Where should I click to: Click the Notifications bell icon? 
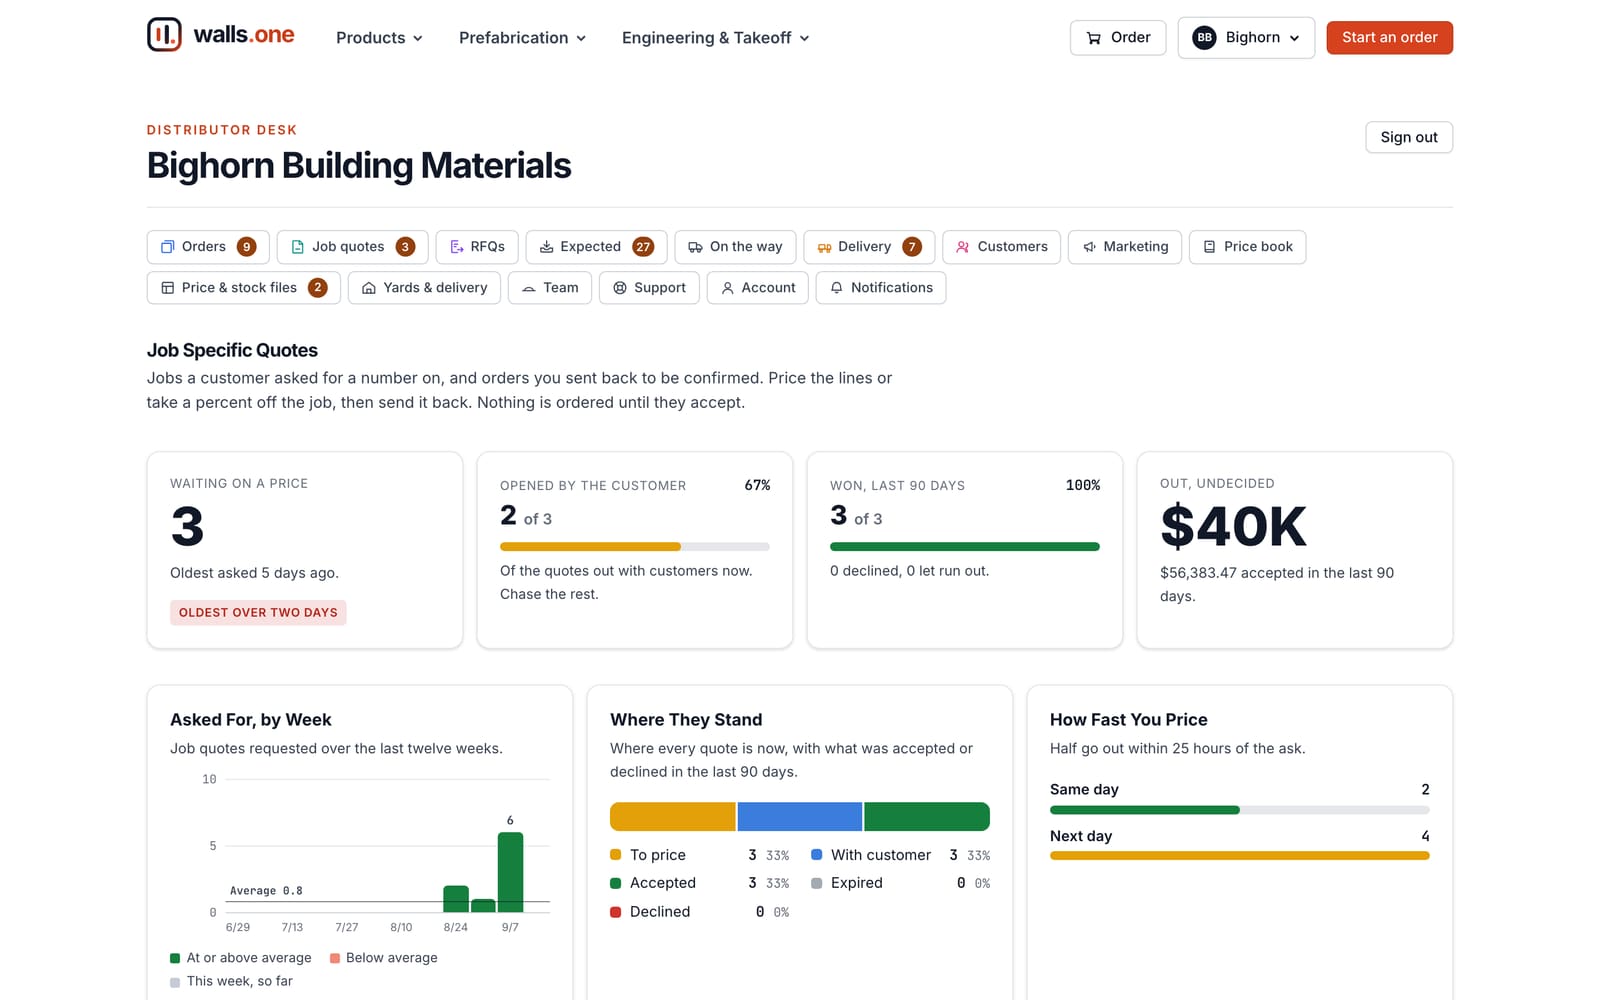point(836,288)
